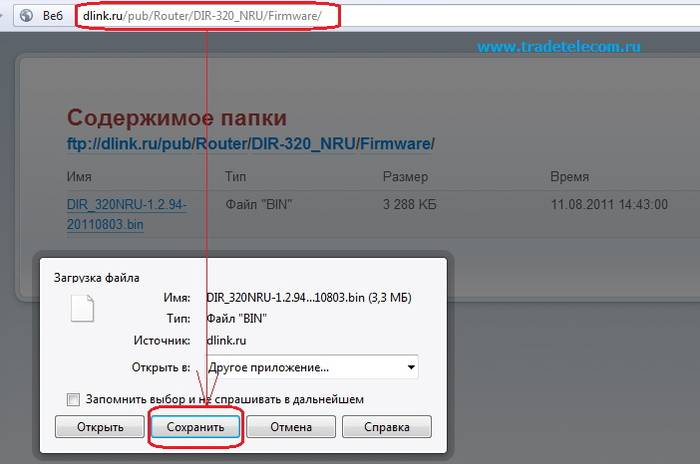700x464 pixels.
Task: Click the address bar URL field
Action: point(388,16)
